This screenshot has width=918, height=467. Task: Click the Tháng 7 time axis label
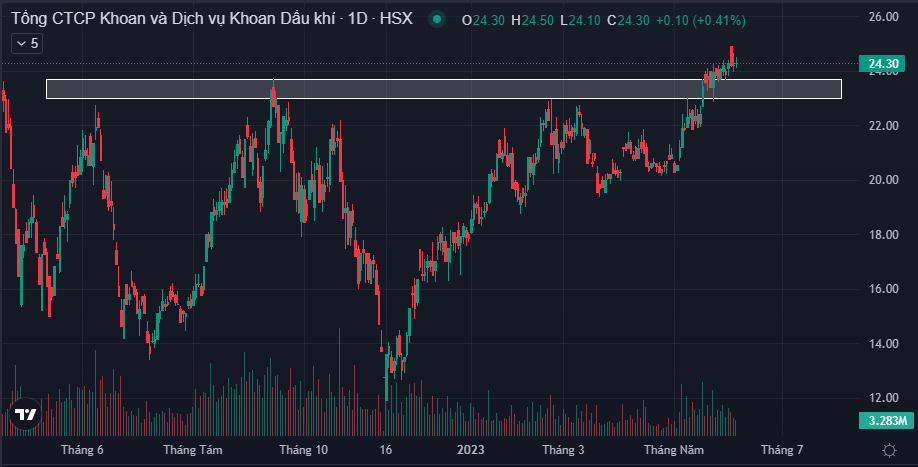coord(782,450)
